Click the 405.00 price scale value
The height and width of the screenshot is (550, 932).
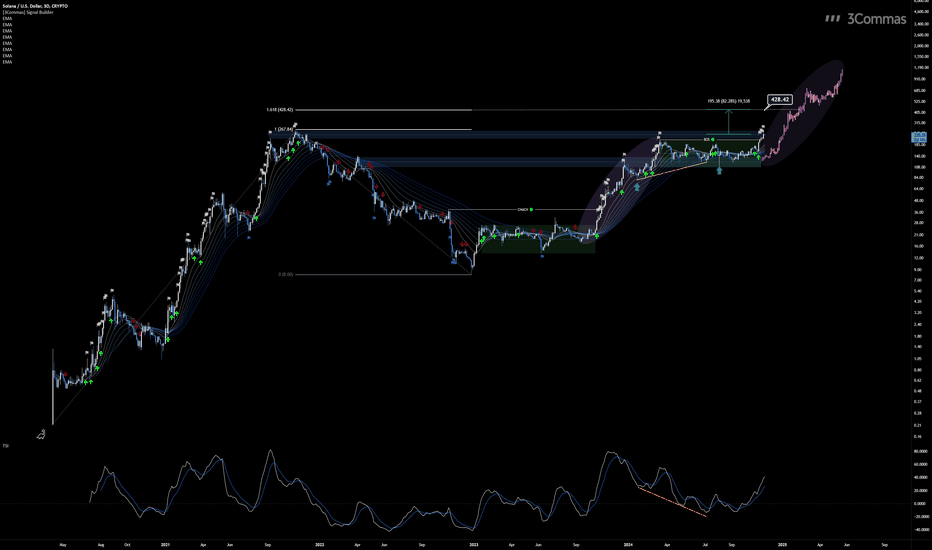tap(920, 112)
